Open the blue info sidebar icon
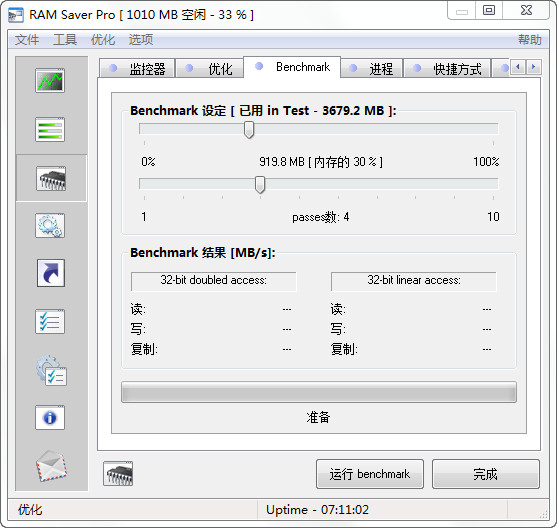 coord(50,417)
